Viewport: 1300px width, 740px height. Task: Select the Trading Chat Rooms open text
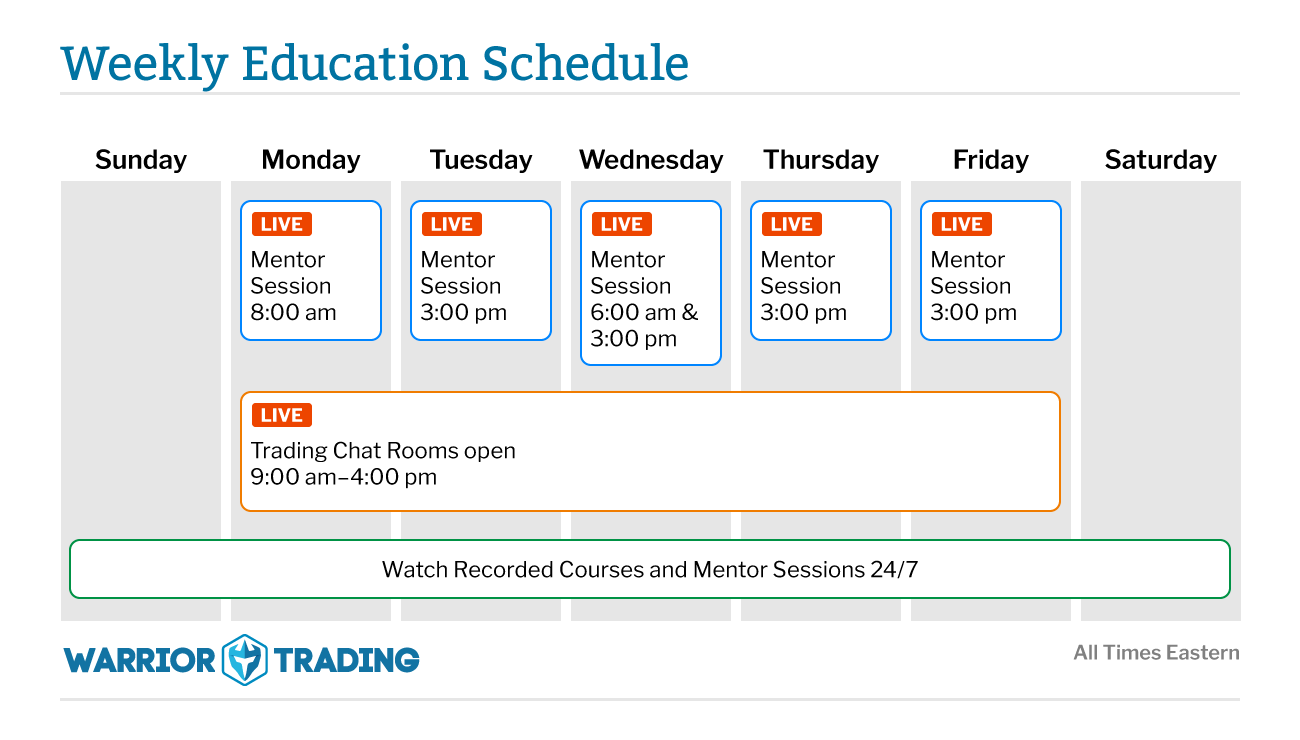coord(383,451)
